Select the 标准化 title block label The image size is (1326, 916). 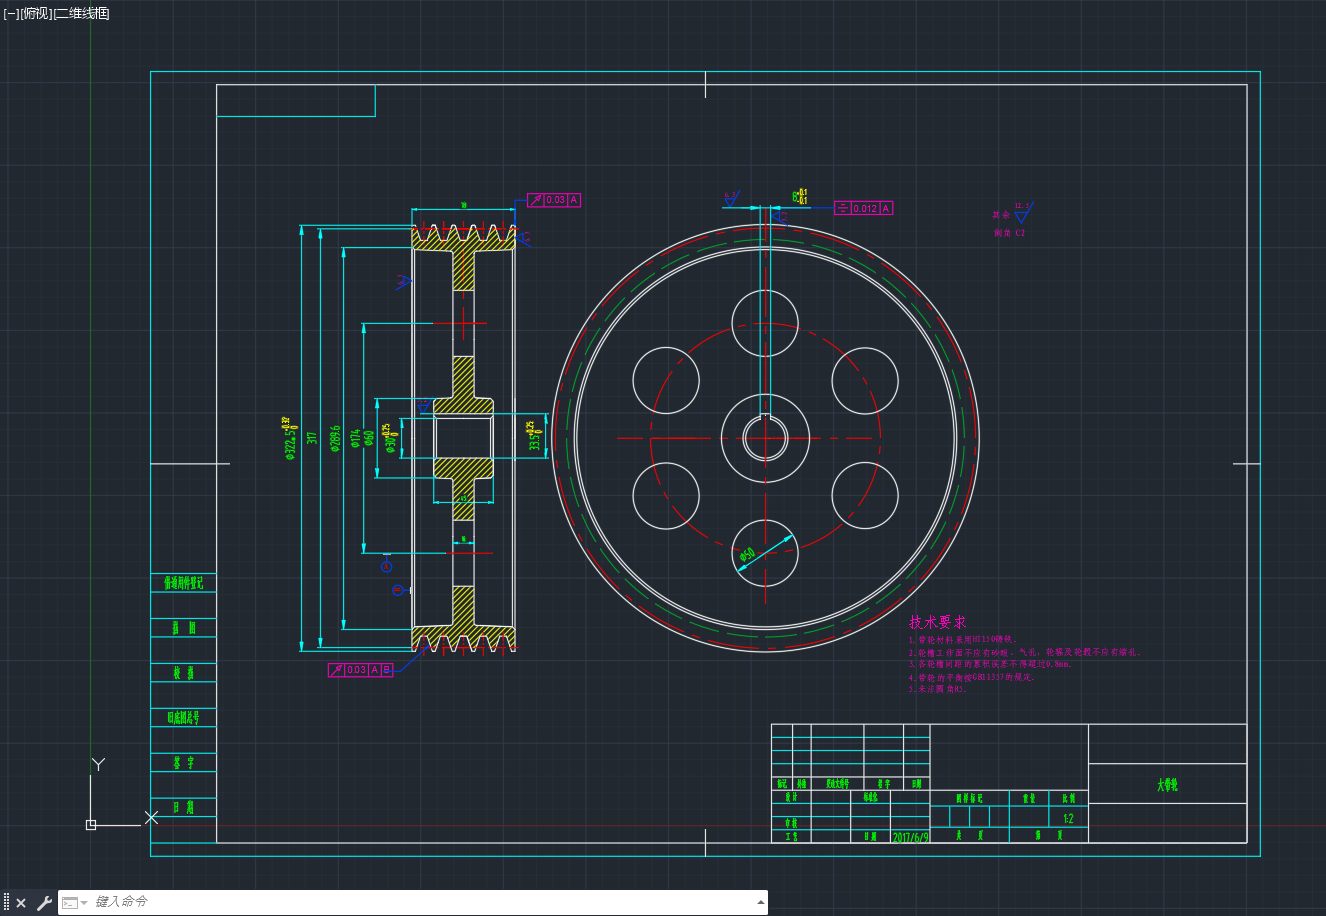pyautogui.click(x=870, y=798)
